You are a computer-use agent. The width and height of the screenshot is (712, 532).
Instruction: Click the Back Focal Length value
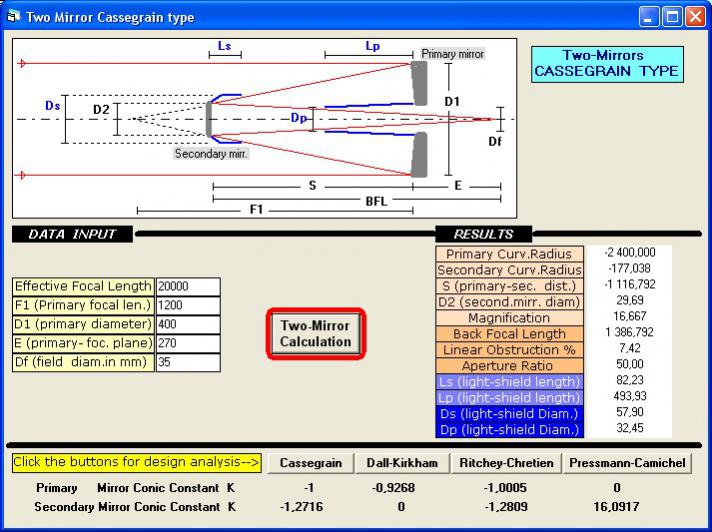[x=630, y=332]
